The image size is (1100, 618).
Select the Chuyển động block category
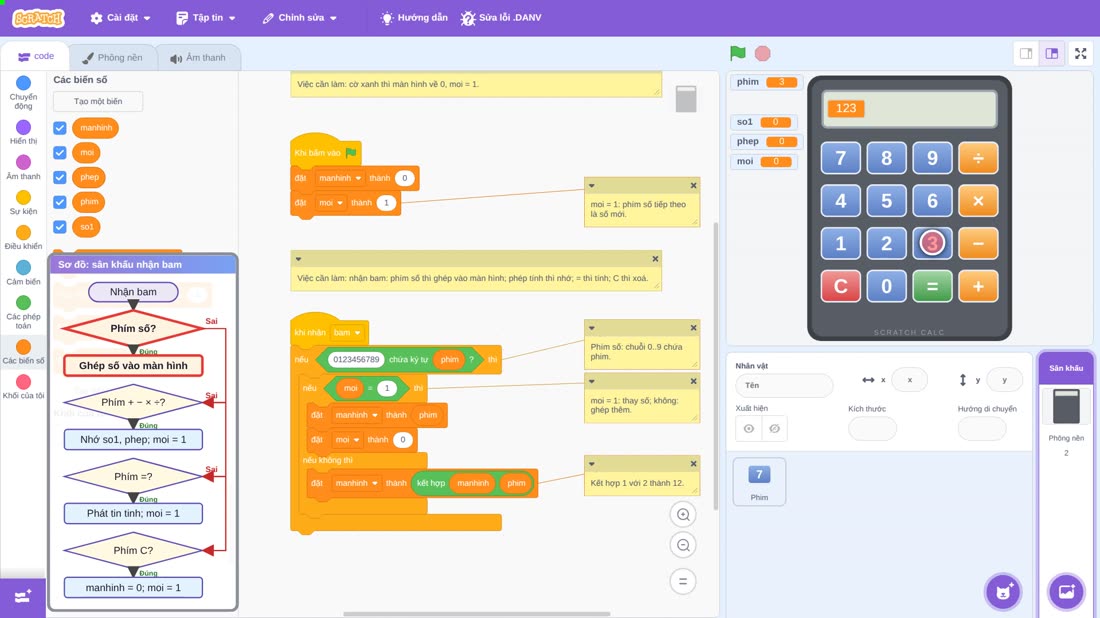(x=23, y=93)
